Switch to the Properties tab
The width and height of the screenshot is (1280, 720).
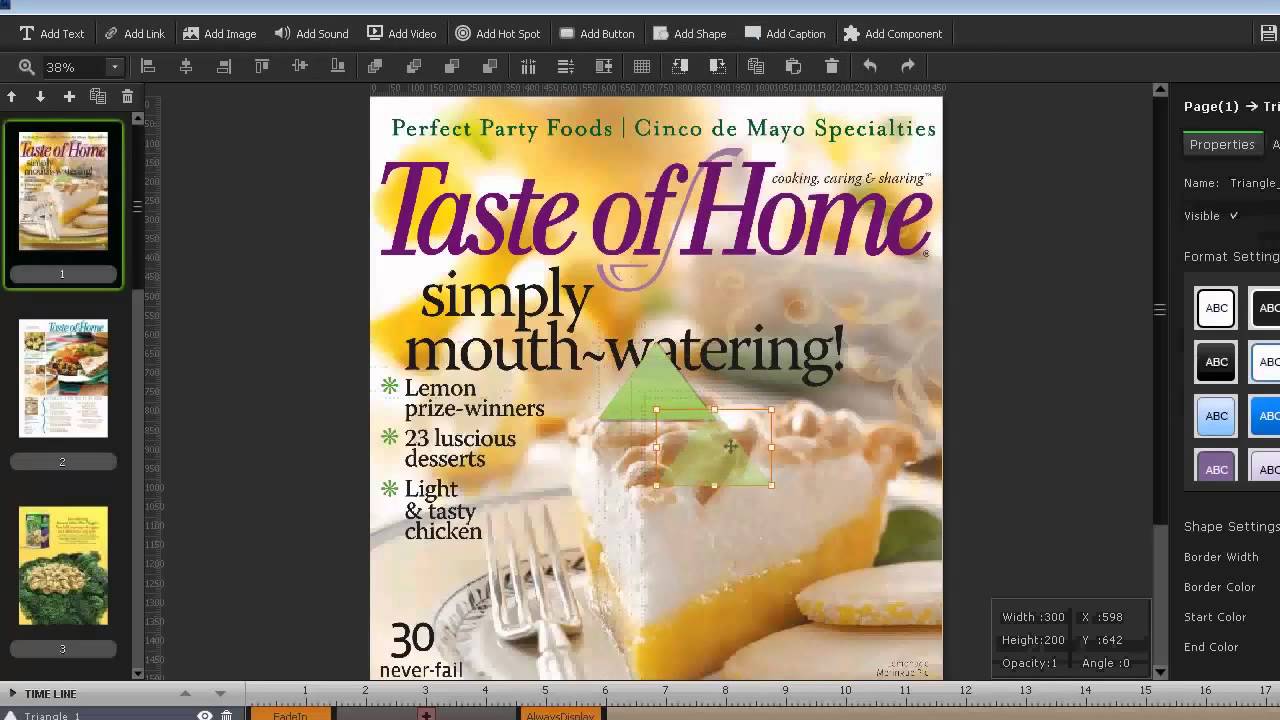1222,145
